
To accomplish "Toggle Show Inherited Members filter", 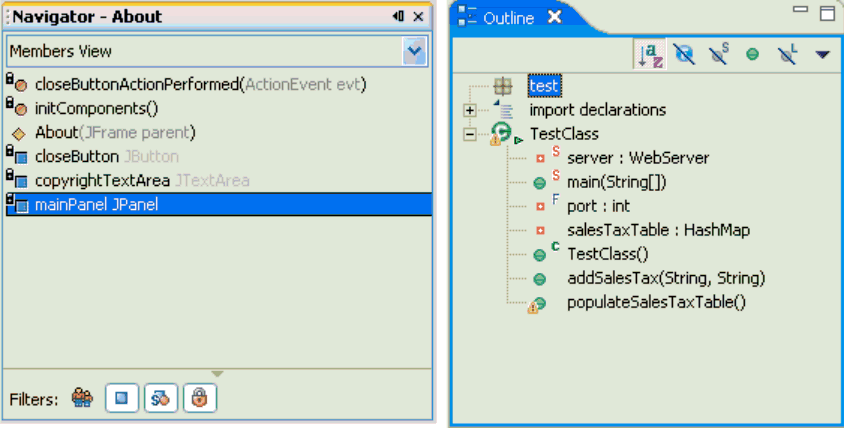I will tap(82, 398).
